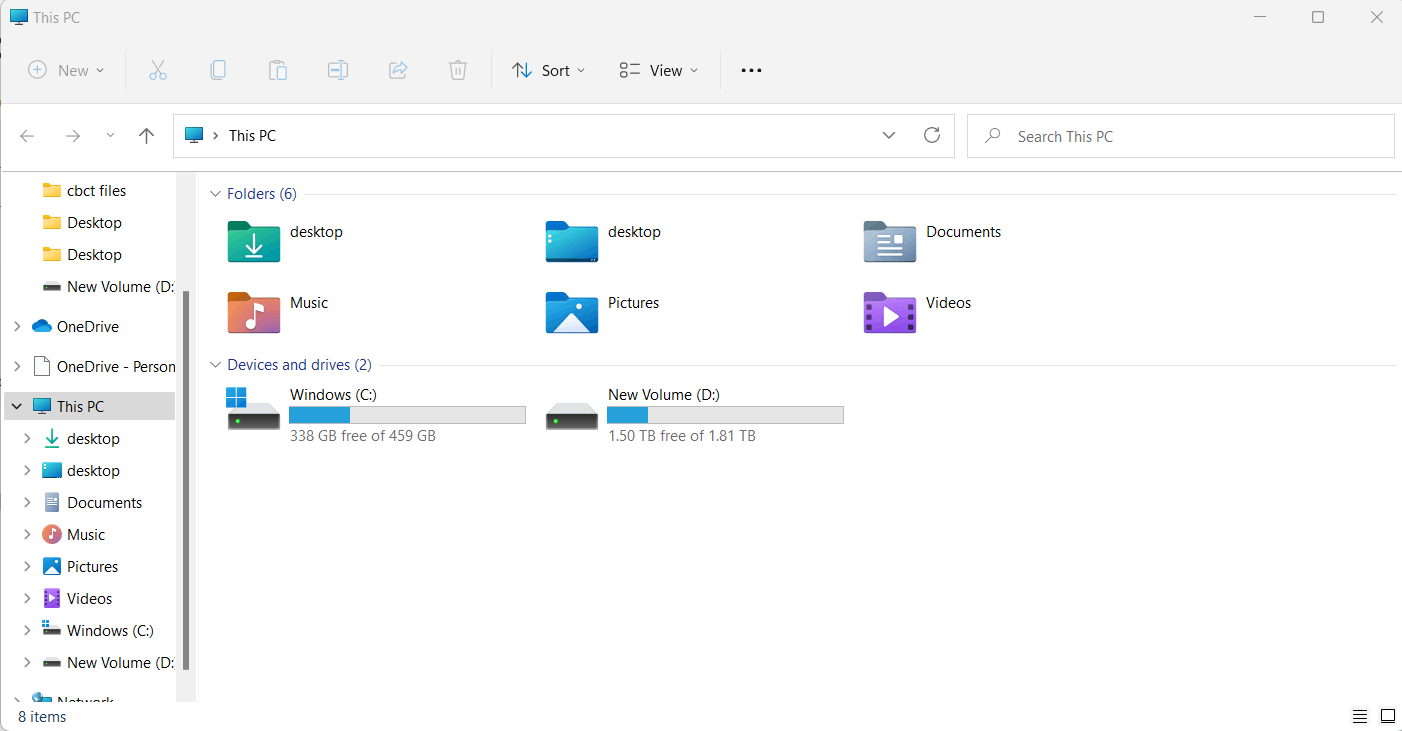Viewport: 1402px width, 731px height.
Task: Click the Cut scissors icon
Action: [x=157, y=70]
